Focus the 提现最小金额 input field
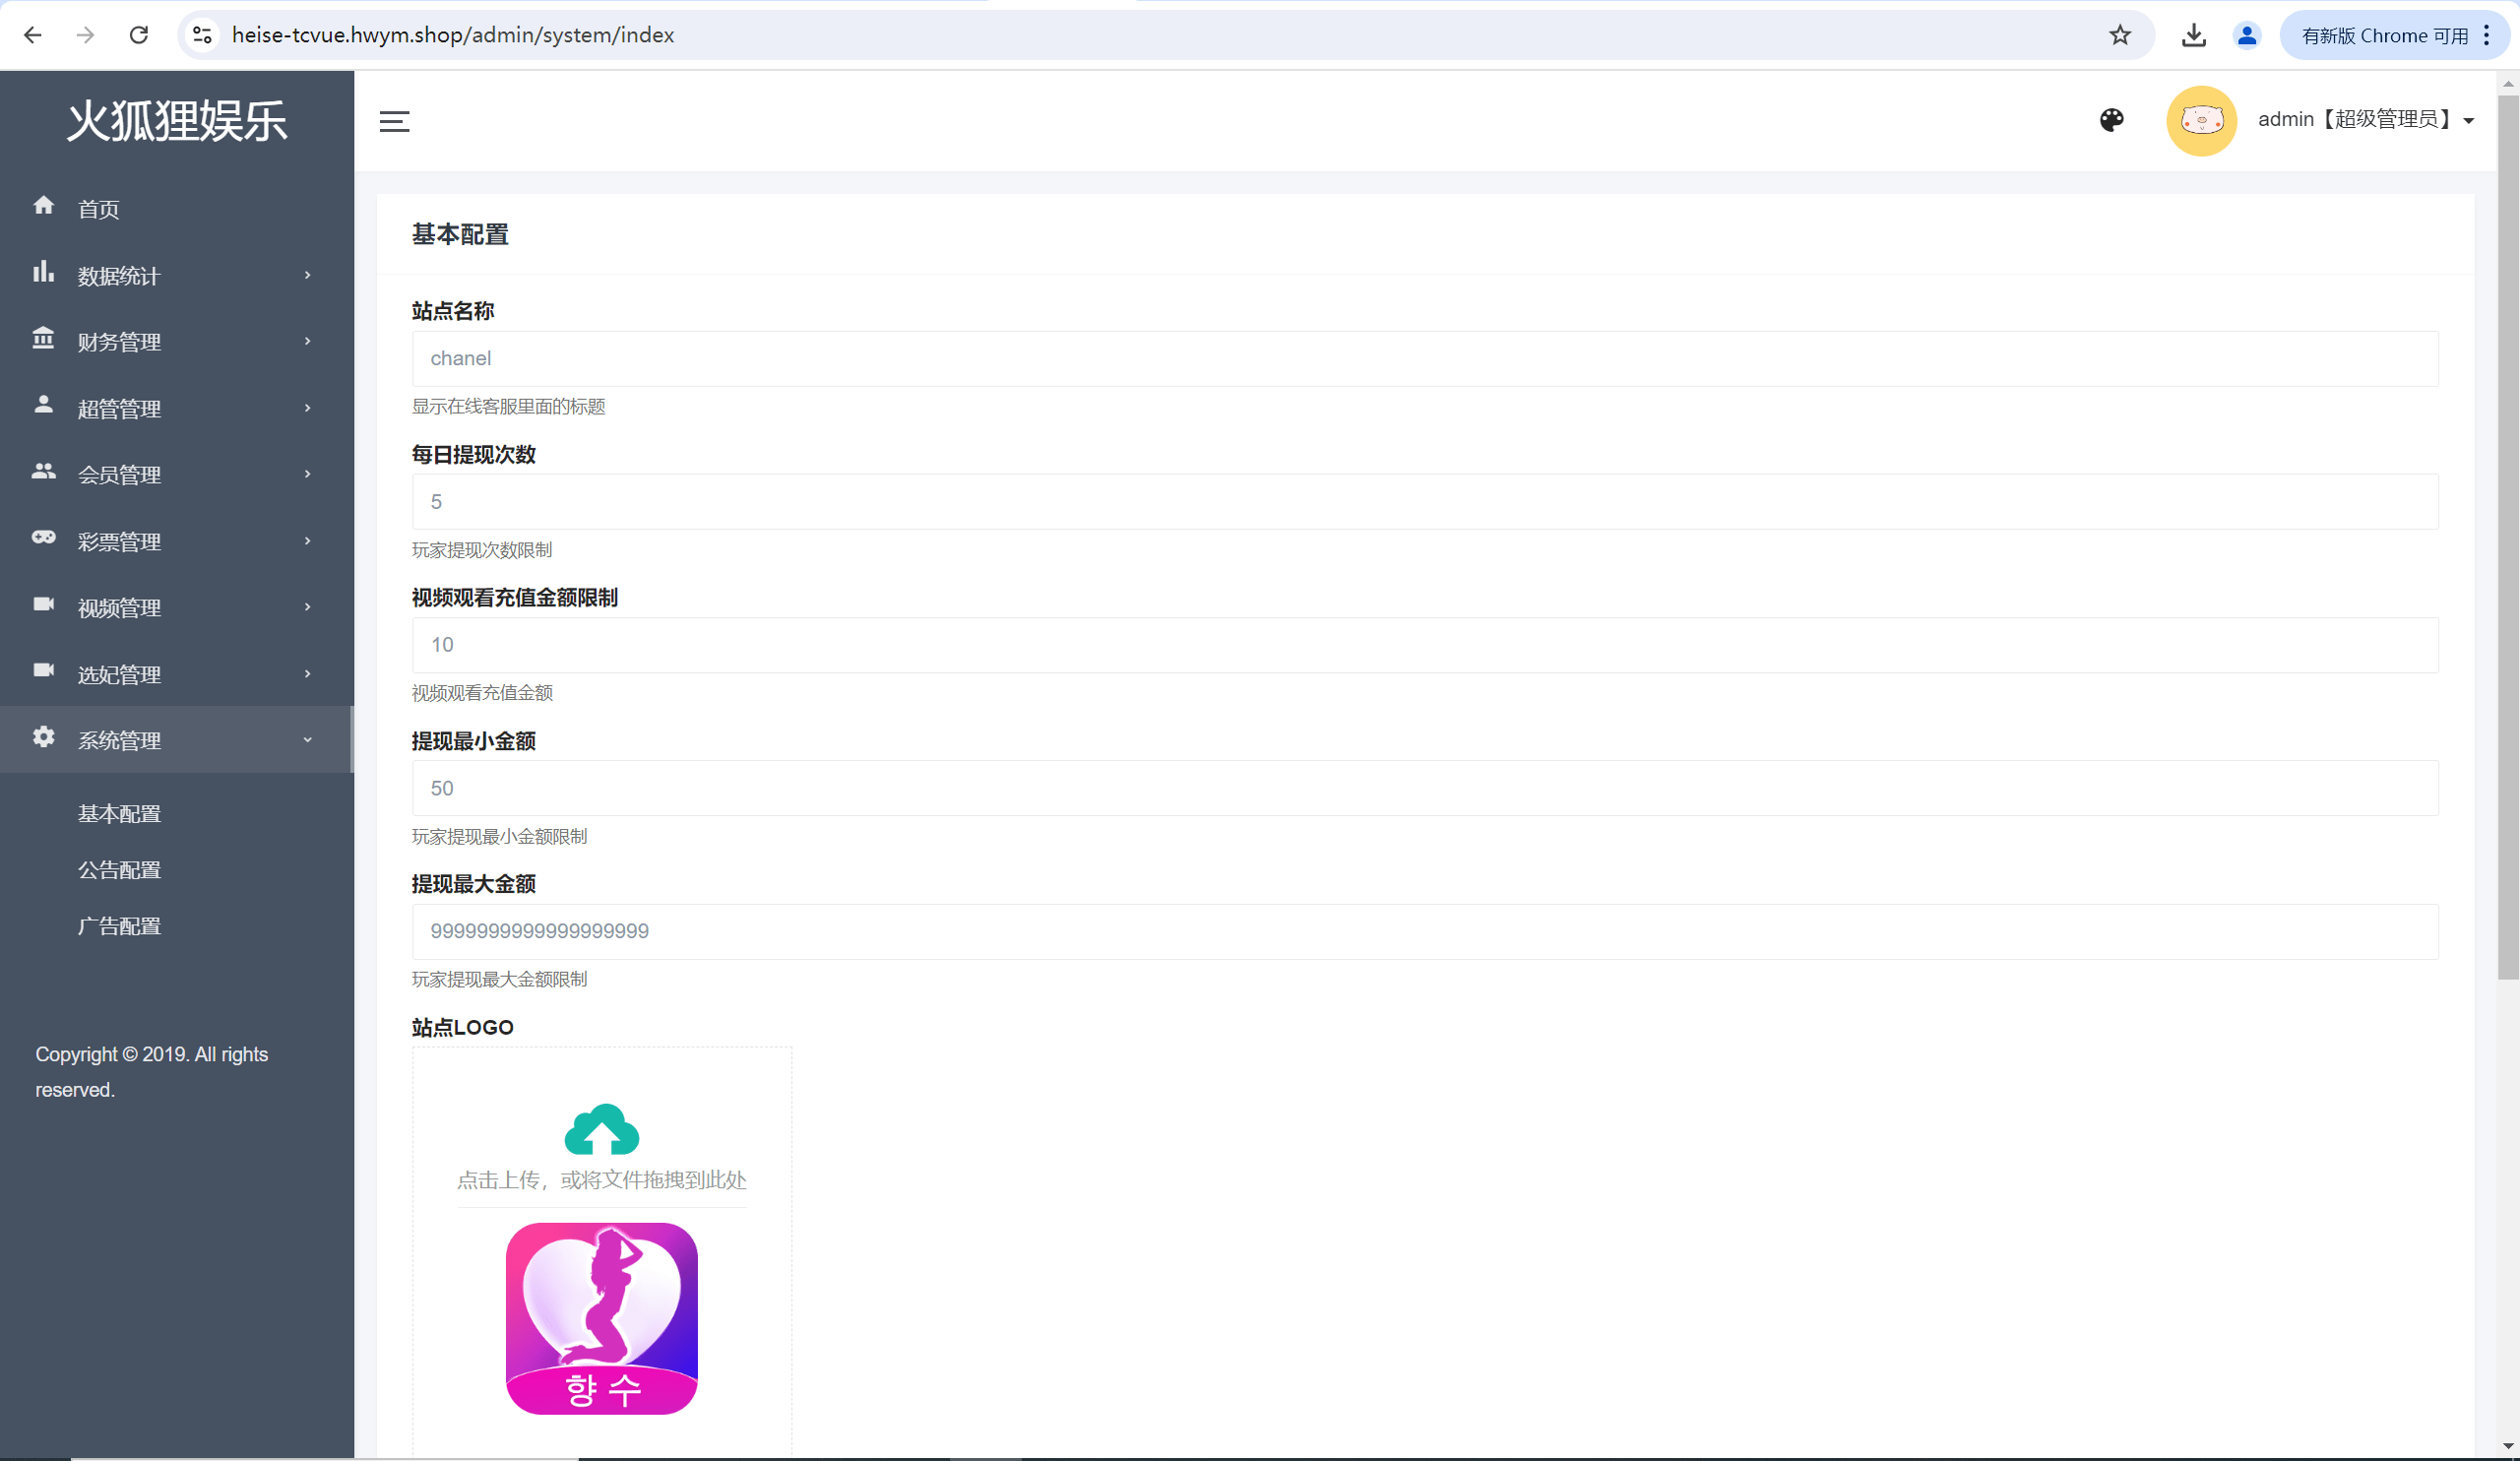Viewport: 2520px width, 1461px height. (x=1424, y=788)
